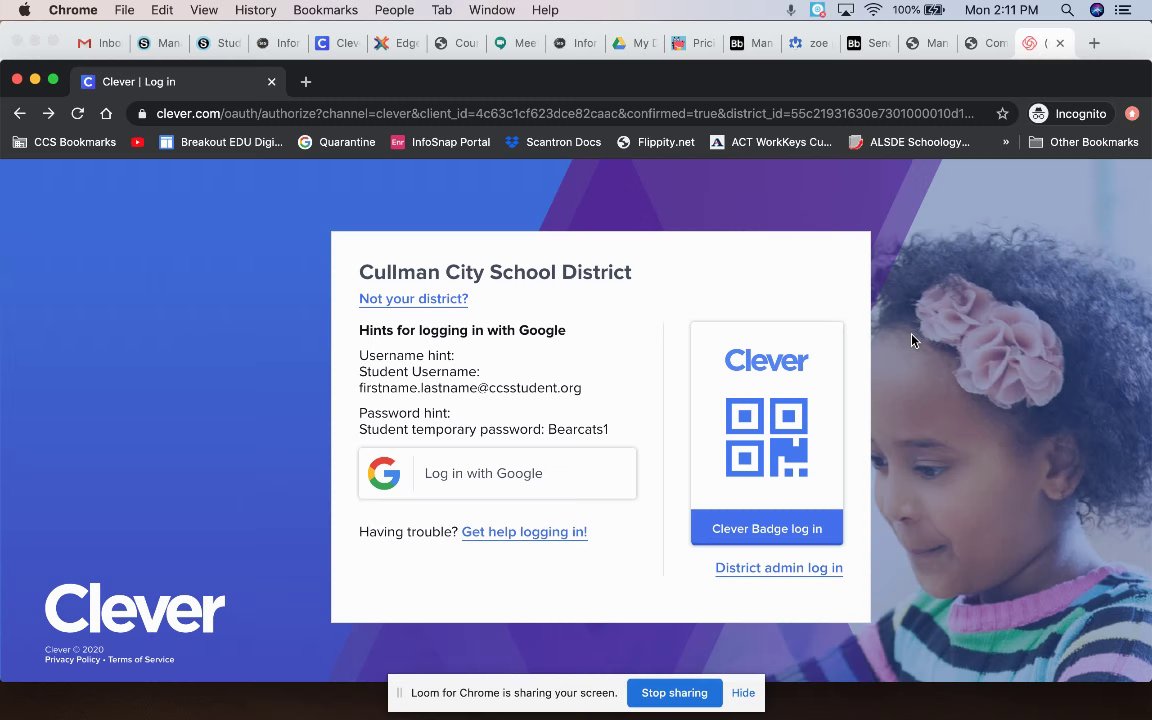This screenshot has height=720, width=1152.
Task: Click the browser forward arrow
Action: [48, 113]
